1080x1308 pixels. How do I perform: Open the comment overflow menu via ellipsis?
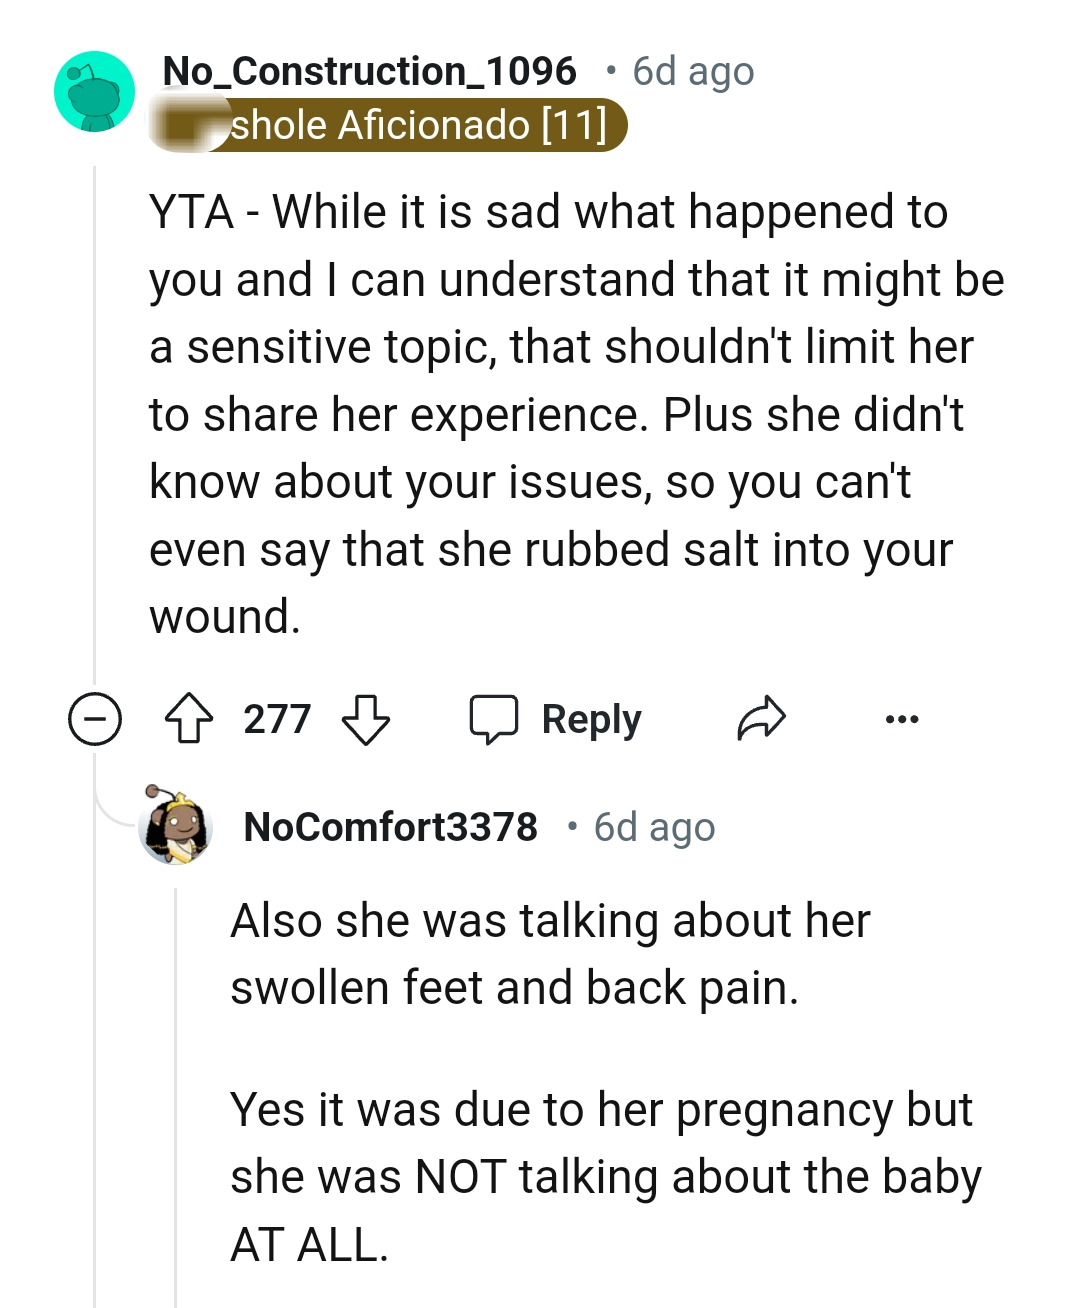click(903, 717)
